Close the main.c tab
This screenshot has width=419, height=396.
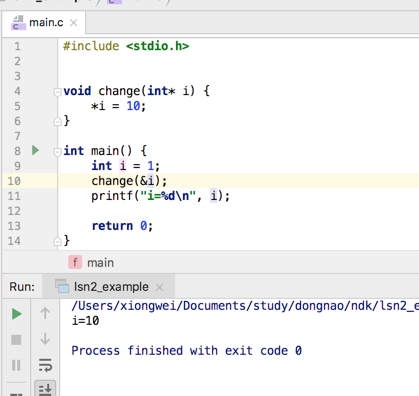pos(74,23)
